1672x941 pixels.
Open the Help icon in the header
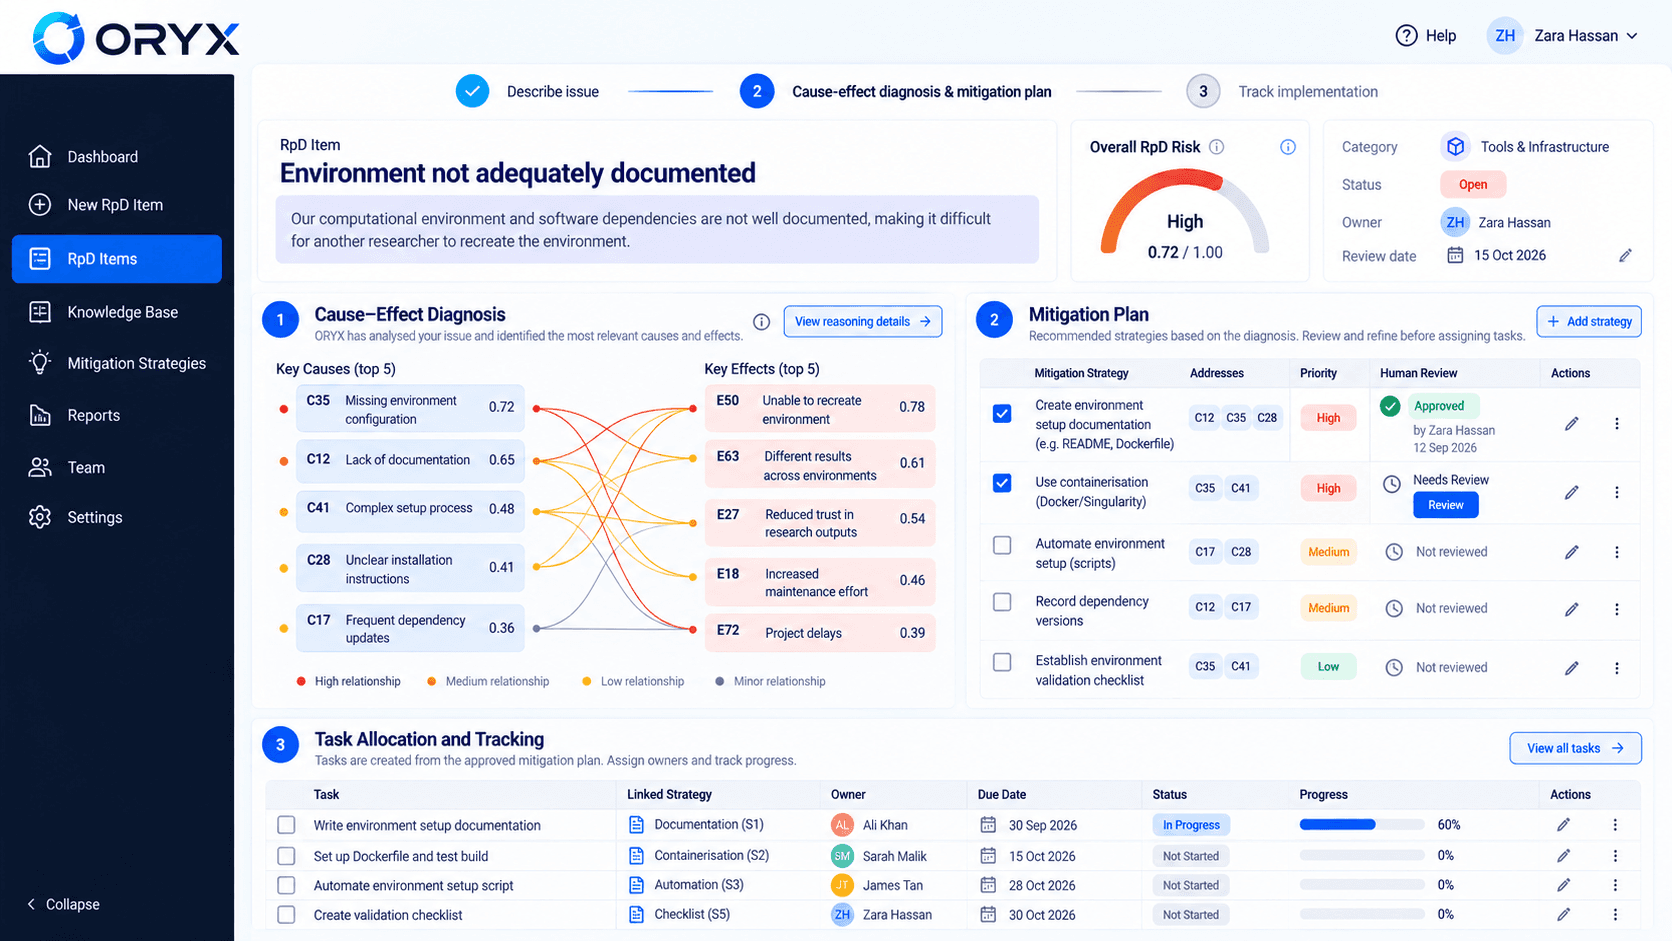1406,36
